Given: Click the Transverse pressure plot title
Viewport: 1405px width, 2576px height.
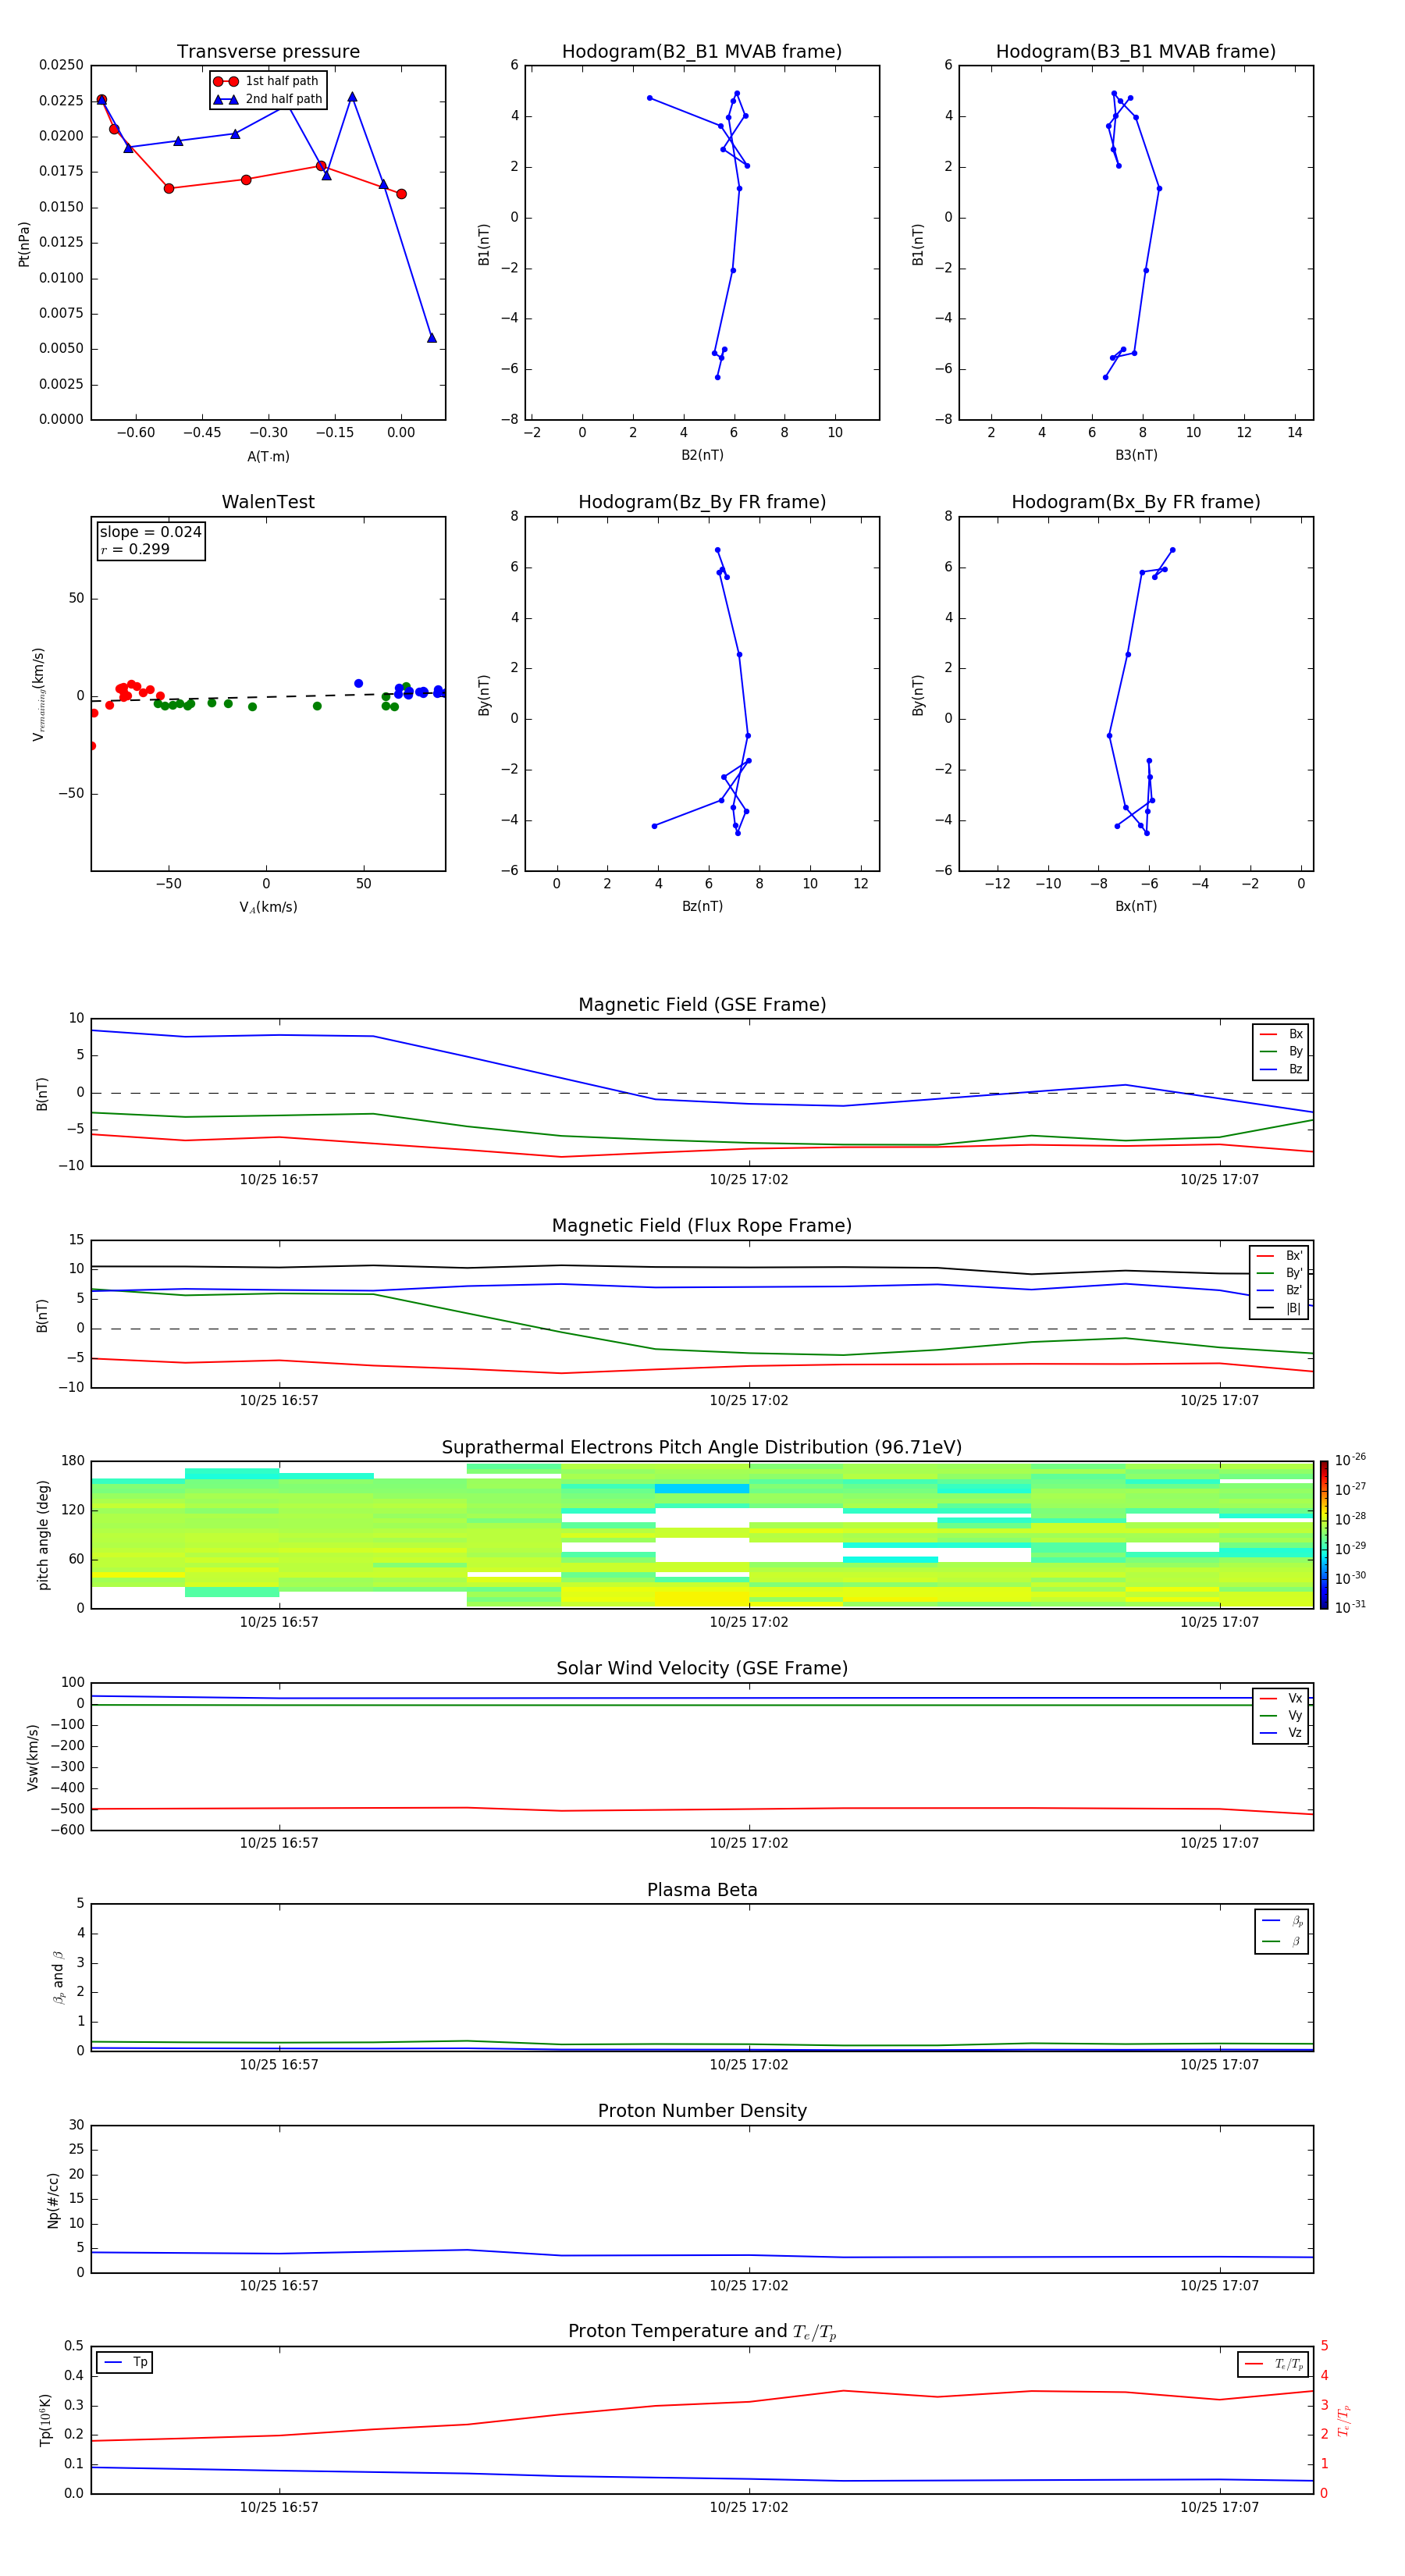Looking at the screenshot, I should [268, 52].
